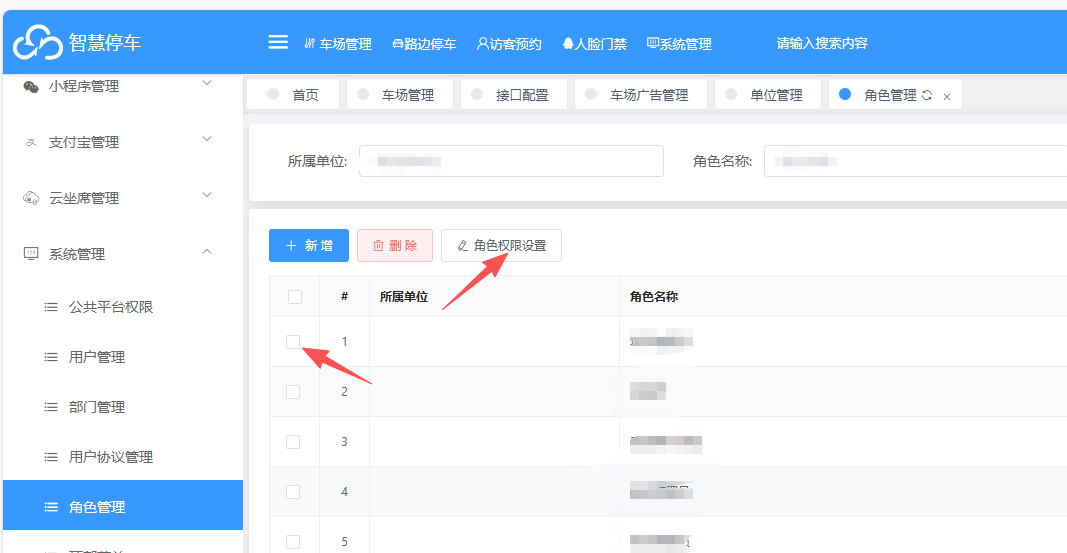Image resolution: width=1067 pixels, height=553 pixels.
Task: Switch to the 车场广告管理 tab
Action: coord(641,95)
